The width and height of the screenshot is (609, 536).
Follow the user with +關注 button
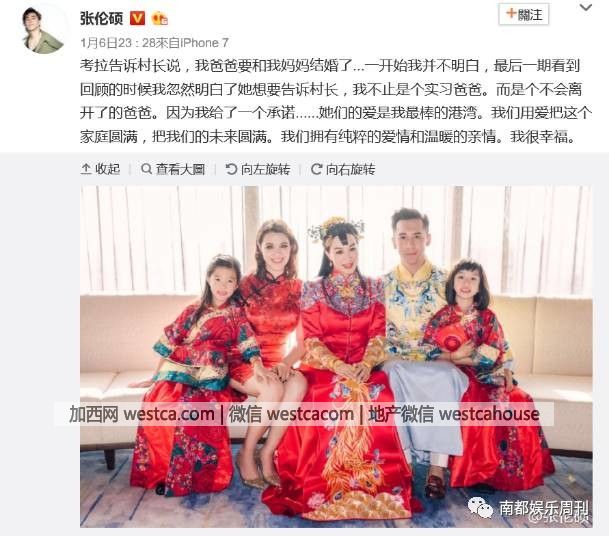click(x=524, y=15)
